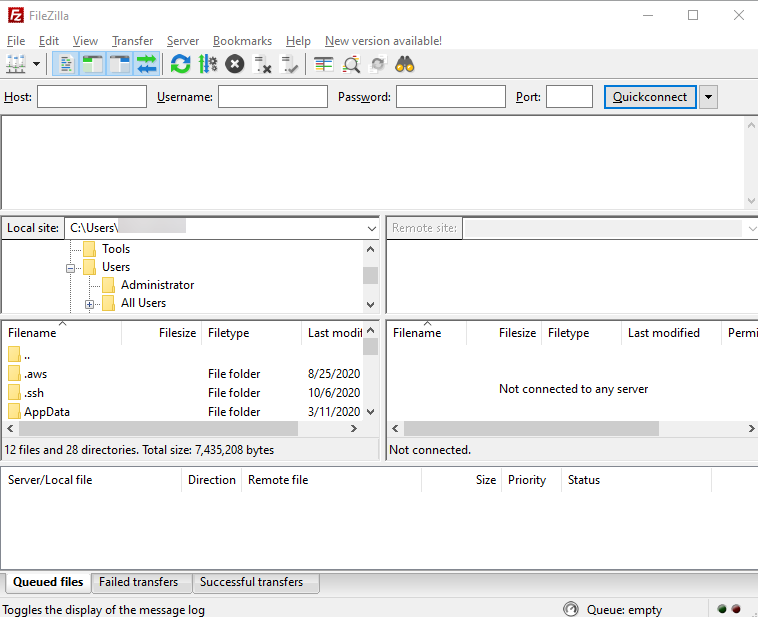Open Remote site path dropdown
The image size is (758, 617).
tap(752, 228)
